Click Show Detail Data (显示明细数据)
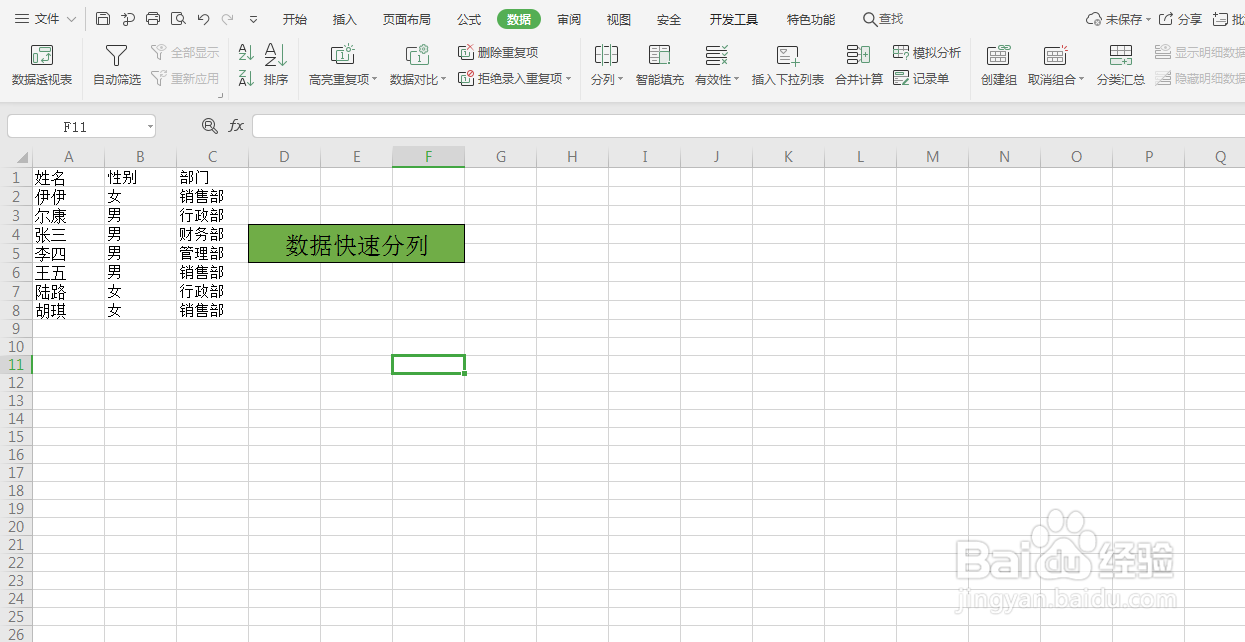This screenshot has height=642, width=1245. click(x=1199, y=52)
